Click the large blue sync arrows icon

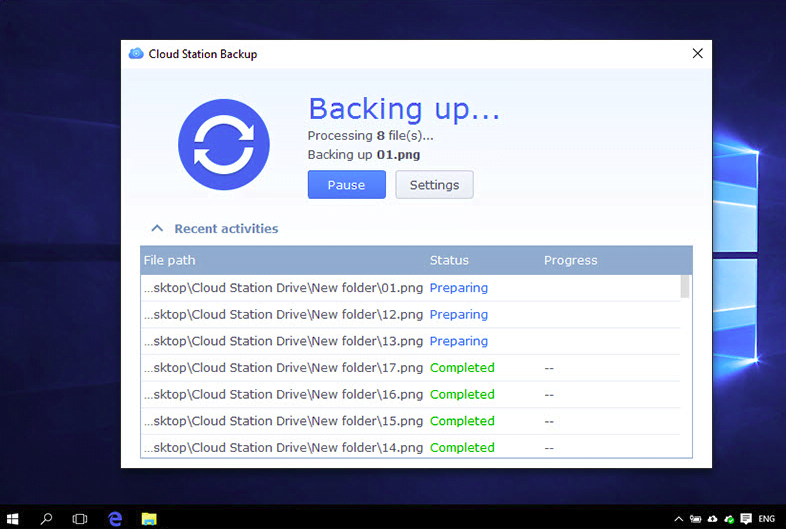click(x=224, y=144)
